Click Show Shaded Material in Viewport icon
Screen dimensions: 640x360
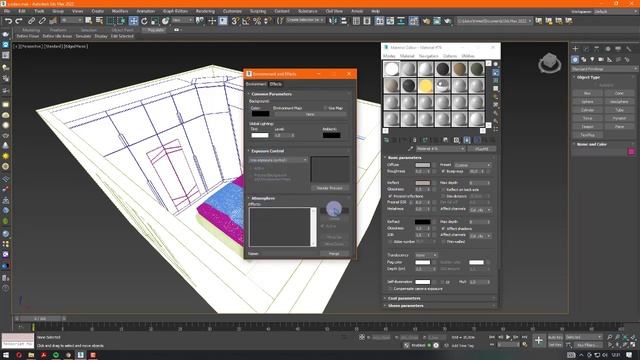pyautogui.click(x=467, y=140)
